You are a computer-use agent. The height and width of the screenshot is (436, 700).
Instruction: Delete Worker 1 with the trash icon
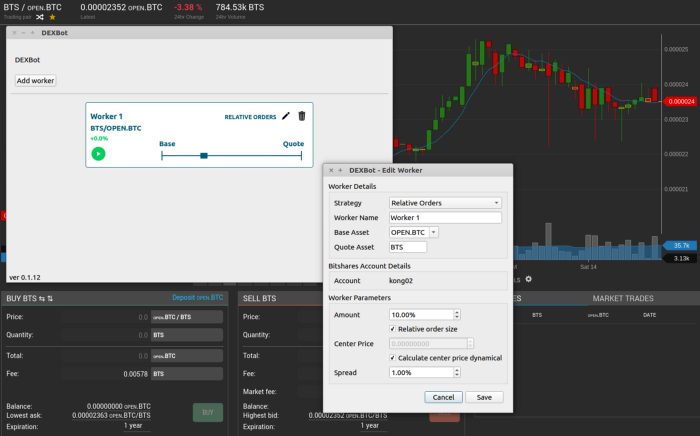point(302,116)
